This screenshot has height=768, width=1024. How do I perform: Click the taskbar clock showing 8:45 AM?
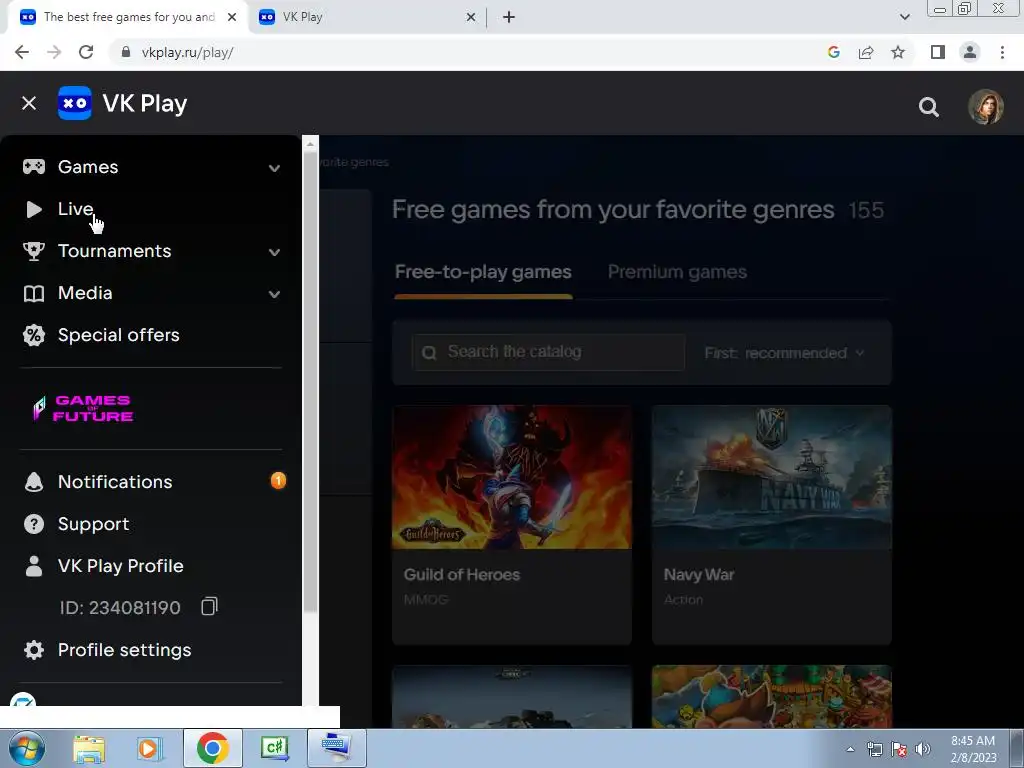tap(973, 748)
